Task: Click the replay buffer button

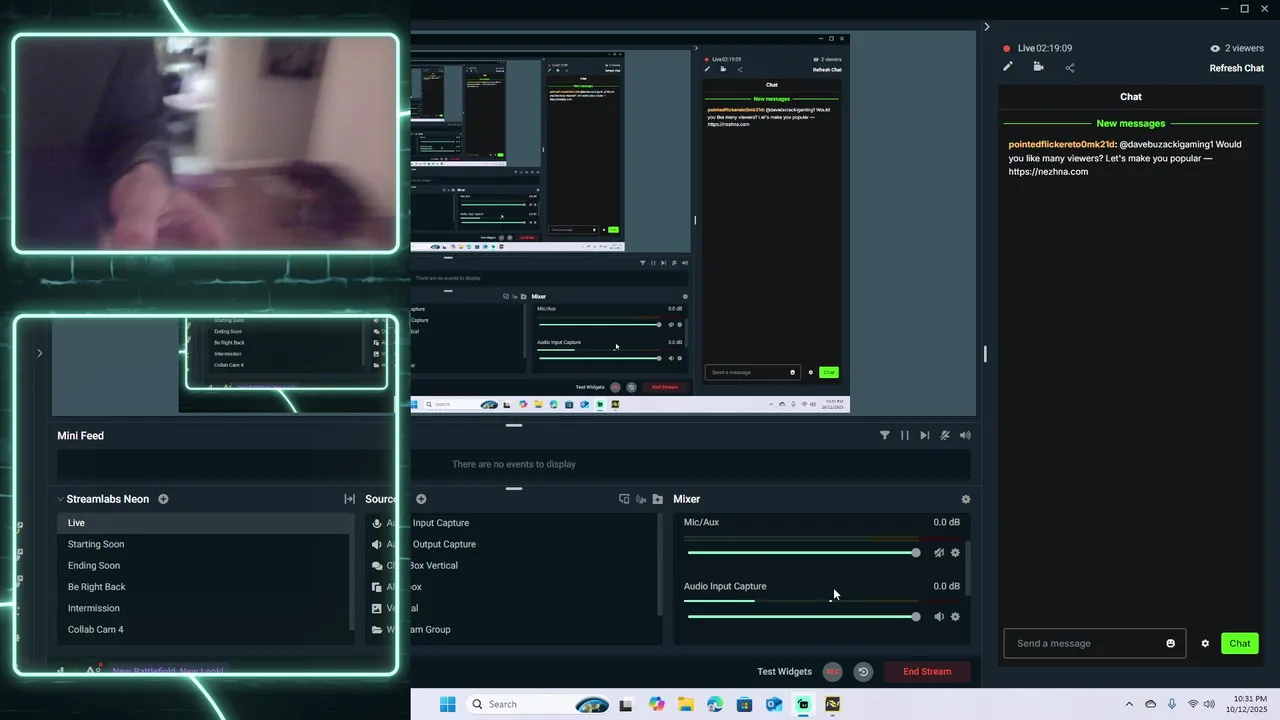Action: tap(863, 672)
